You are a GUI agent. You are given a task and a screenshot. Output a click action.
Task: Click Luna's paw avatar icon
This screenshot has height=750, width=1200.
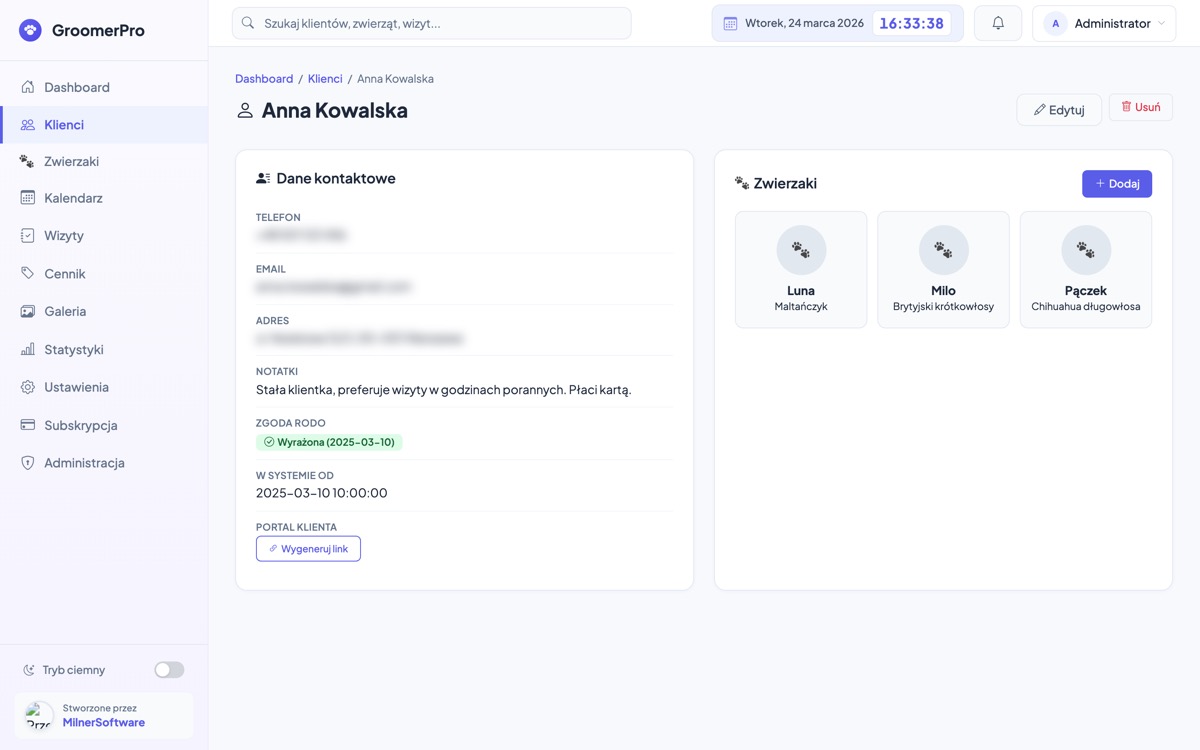(801, 250)
